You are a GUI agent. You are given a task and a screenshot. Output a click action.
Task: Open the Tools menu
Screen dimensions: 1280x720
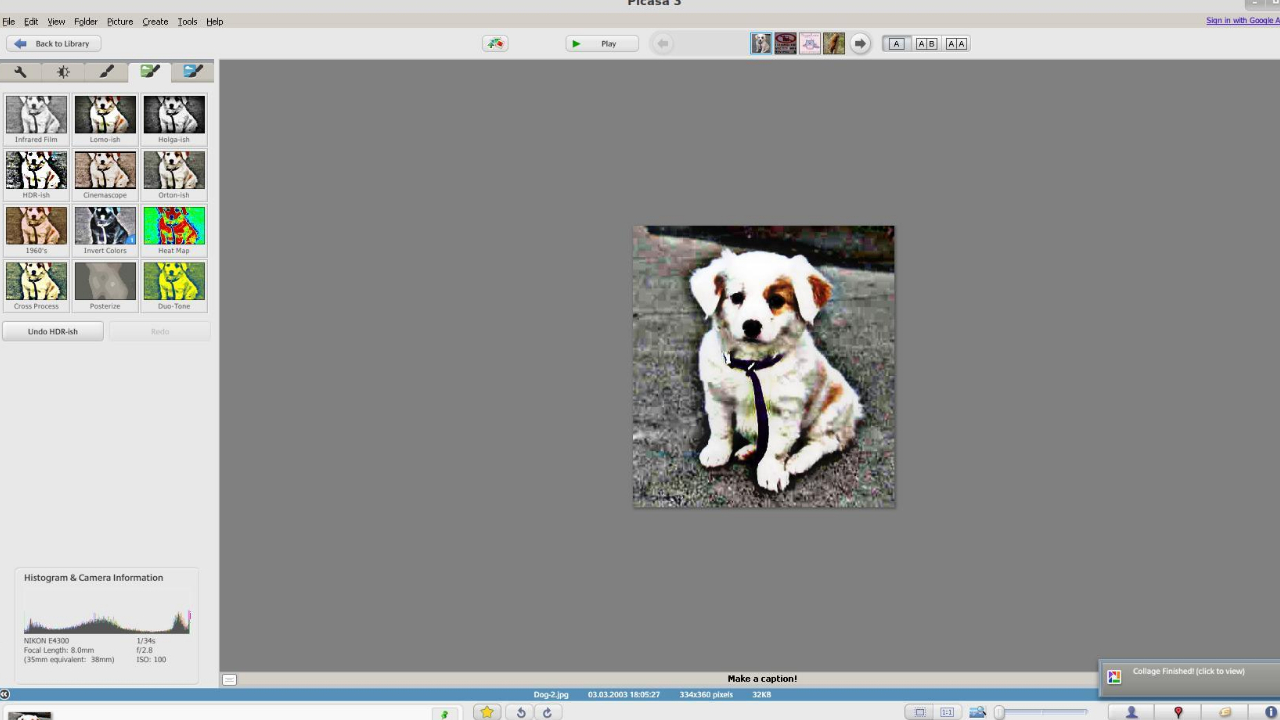(187, 21)
